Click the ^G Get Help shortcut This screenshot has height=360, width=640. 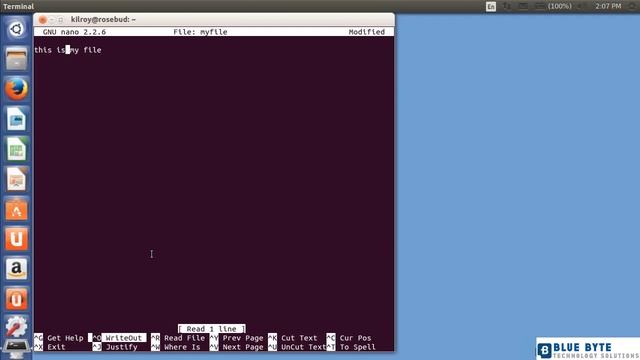coord(59,338)
